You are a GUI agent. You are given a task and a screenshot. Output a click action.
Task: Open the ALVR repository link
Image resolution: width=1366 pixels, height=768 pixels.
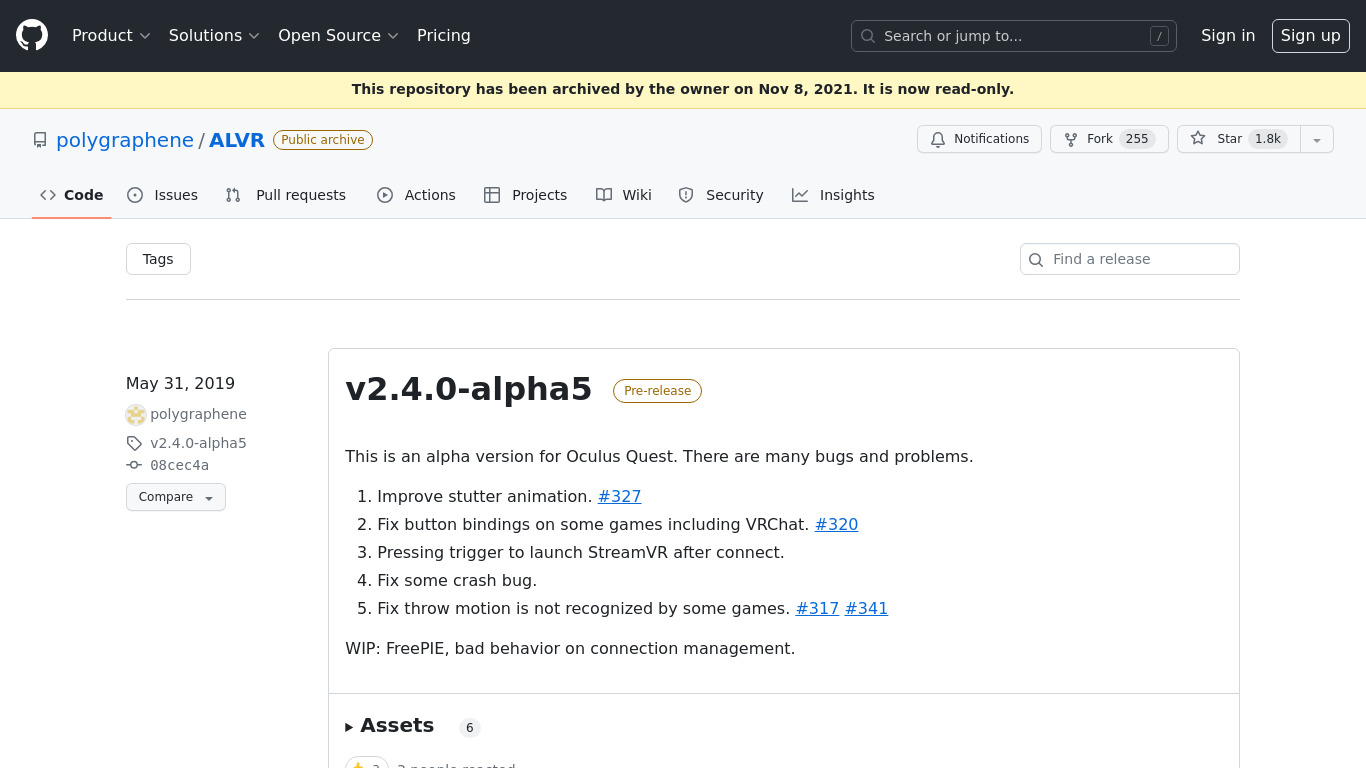237,140
